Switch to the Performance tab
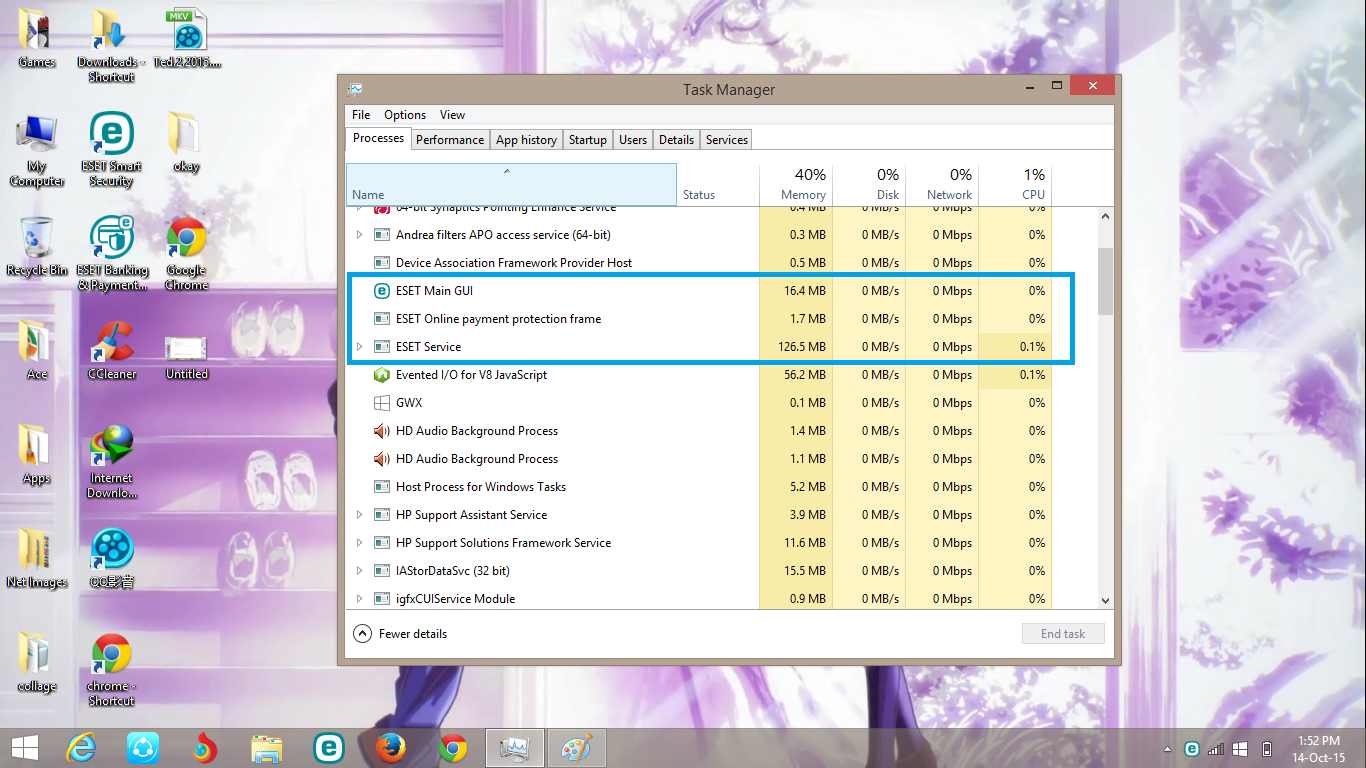Viewport: 1366px width, 768px height. click(x=450, y=140)
